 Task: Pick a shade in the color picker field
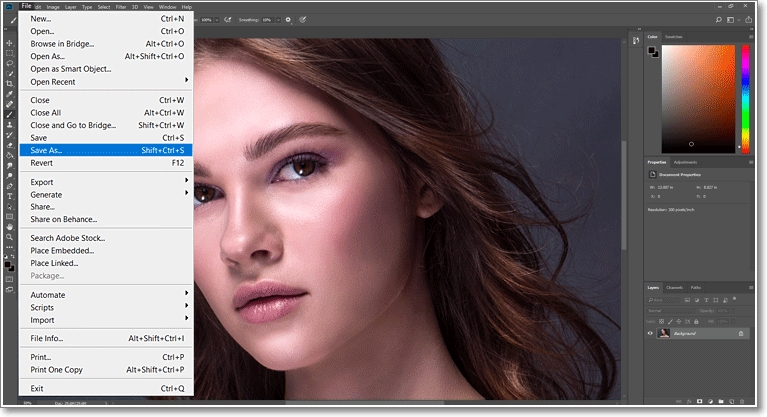coord(699,99)
